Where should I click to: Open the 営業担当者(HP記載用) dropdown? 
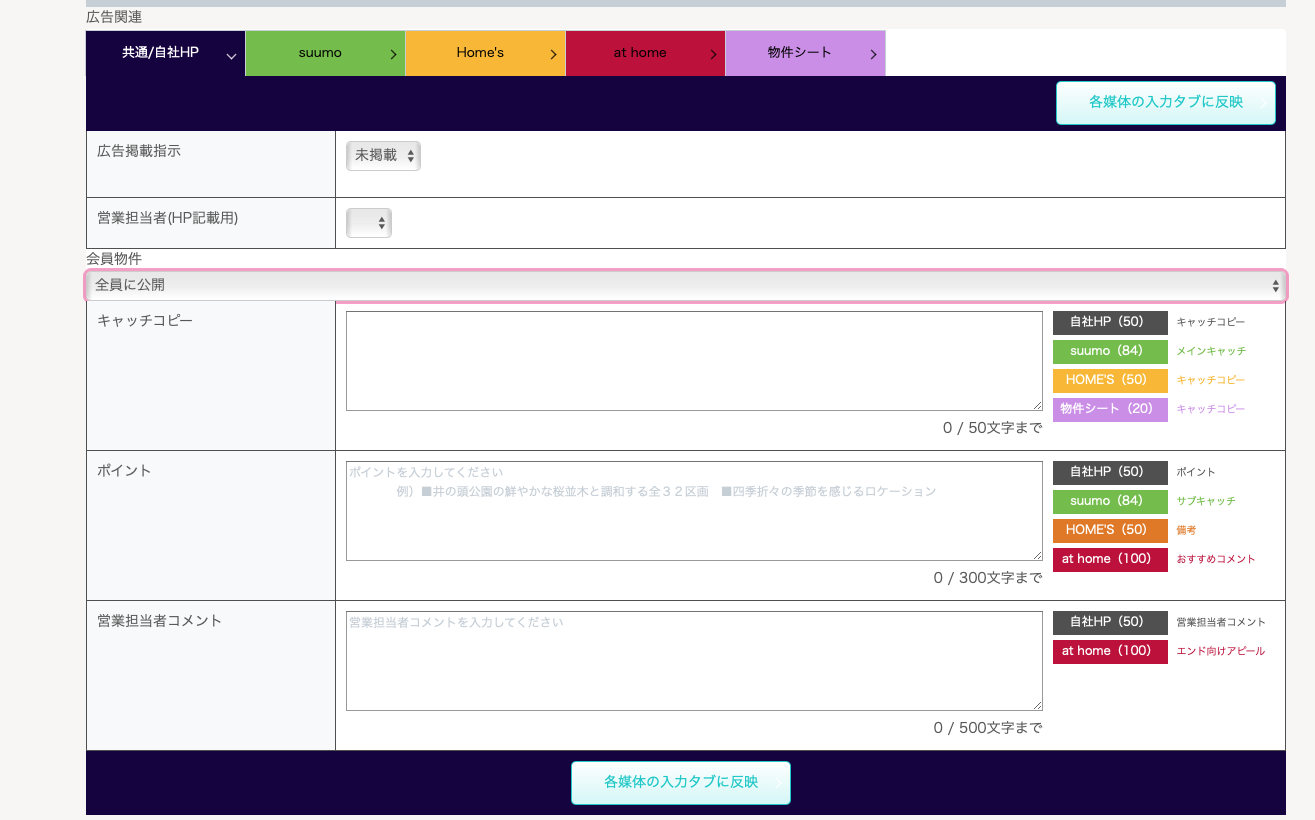tap(368, 223)
